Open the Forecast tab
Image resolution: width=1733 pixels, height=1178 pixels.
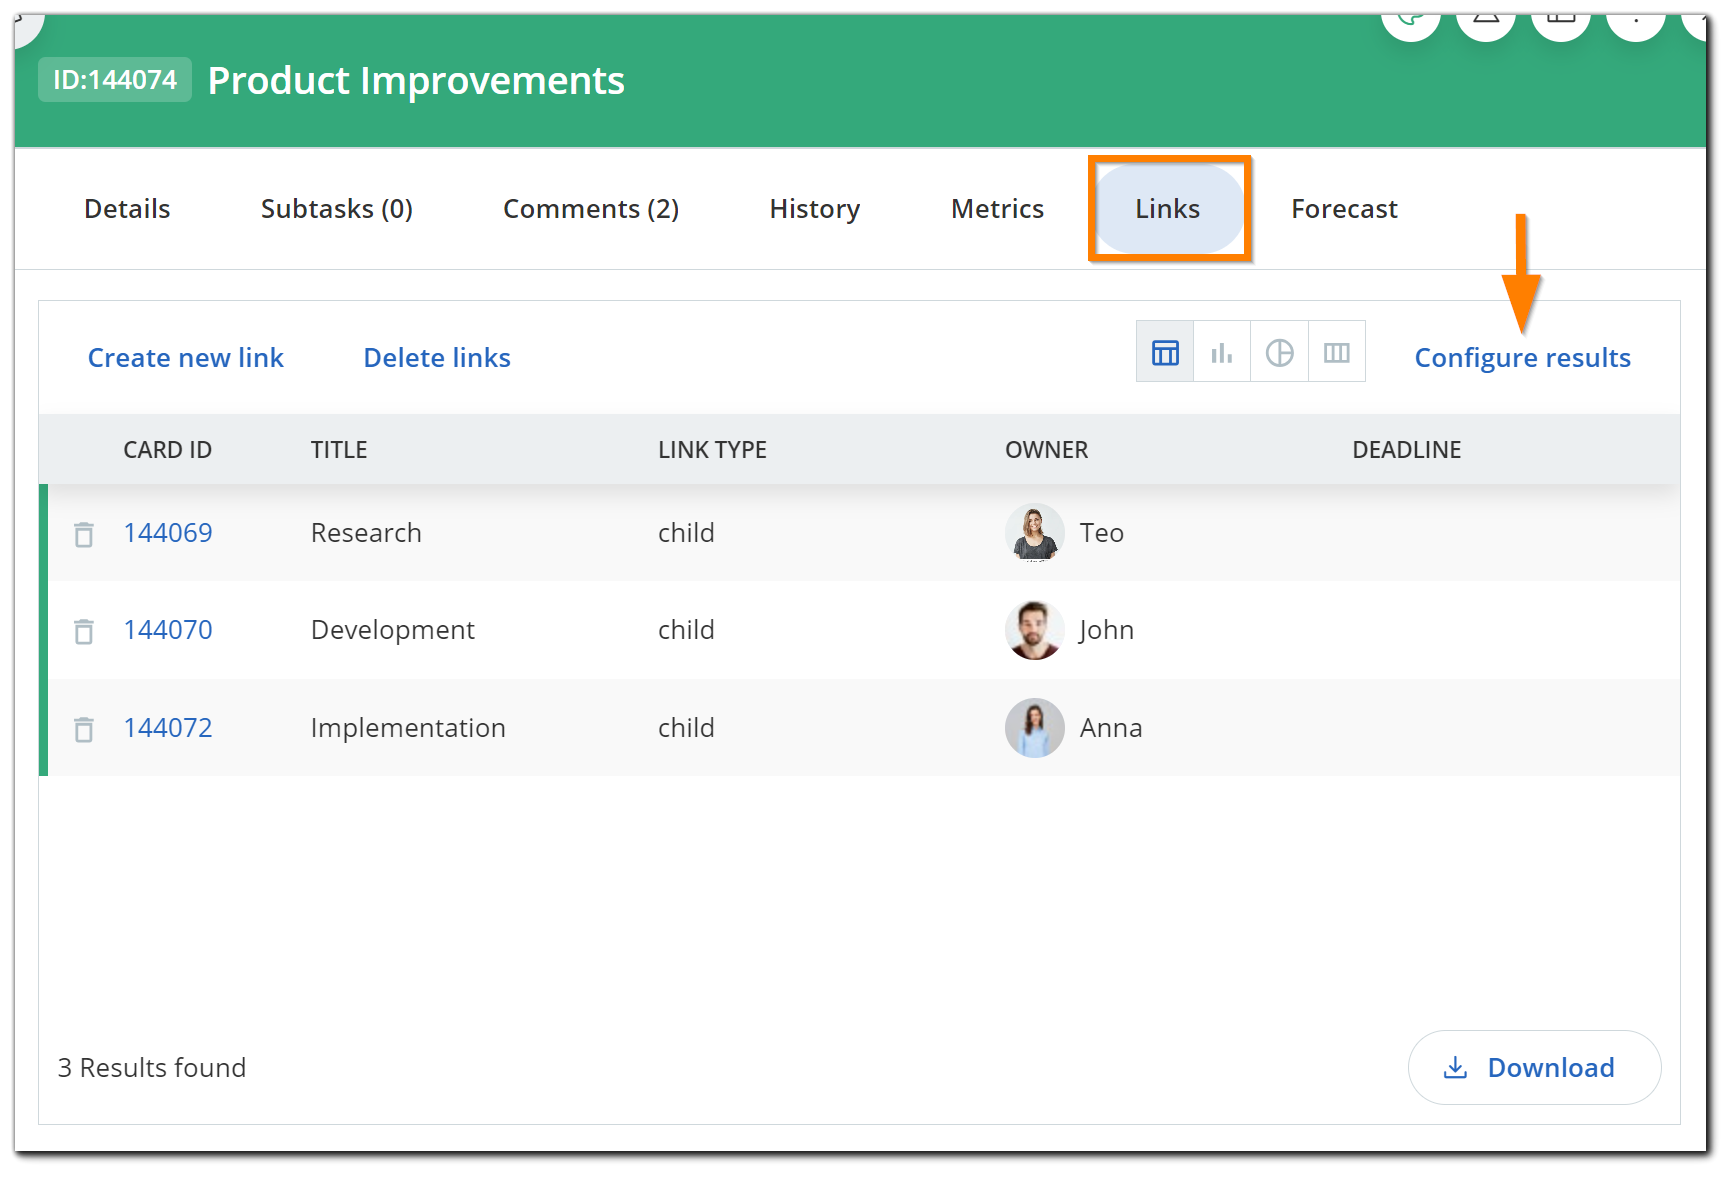pyautogui.click(x=1344, y=208)
